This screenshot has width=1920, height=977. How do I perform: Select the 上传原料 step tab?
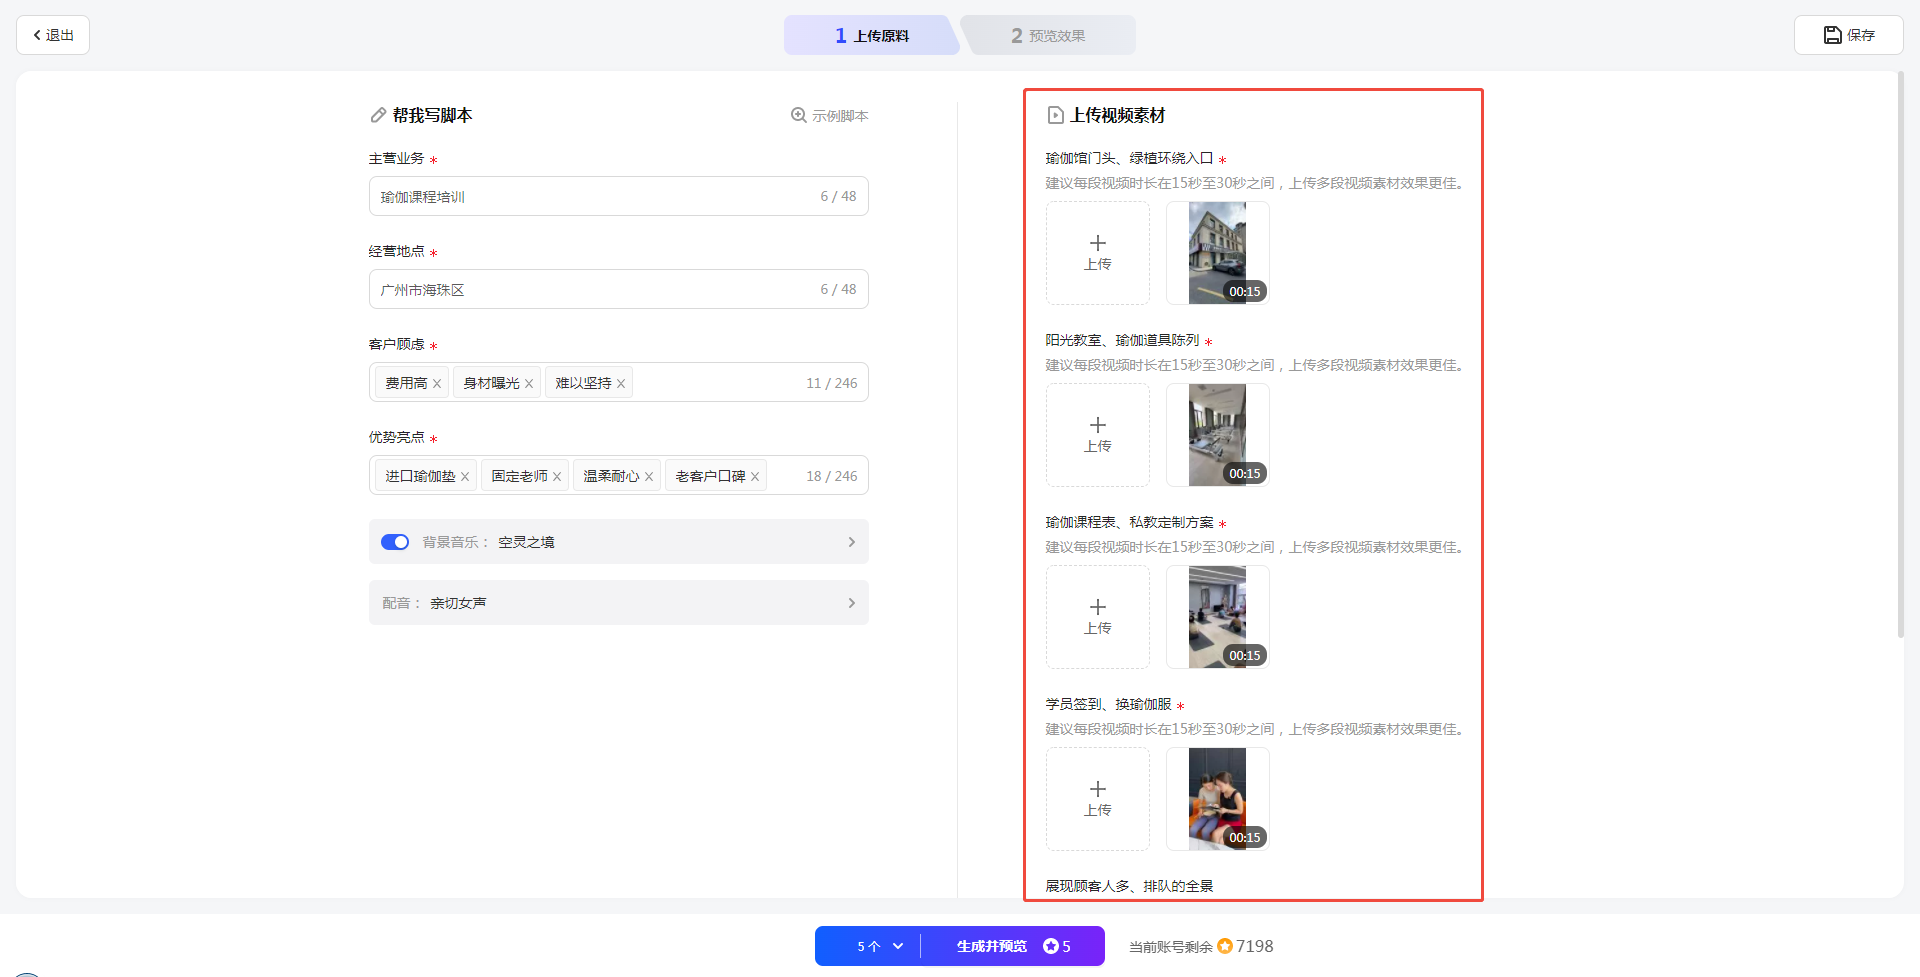click(871, 36)
